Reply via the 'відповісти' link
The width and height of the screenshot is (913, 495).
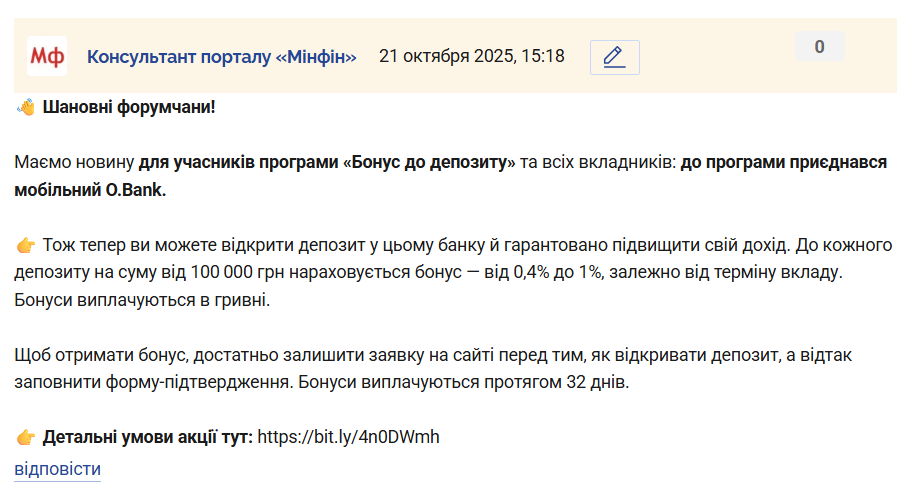[x=58, y=469]
